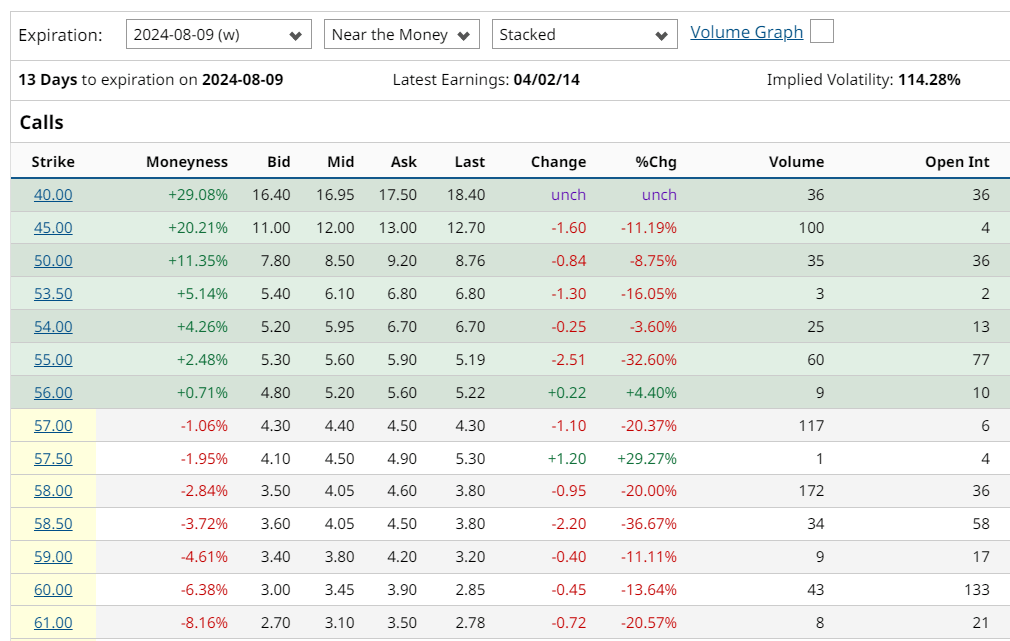This screenshot has width=1010, height=641.
Task: Open the Stacked view dropdown
Action: 584,33
